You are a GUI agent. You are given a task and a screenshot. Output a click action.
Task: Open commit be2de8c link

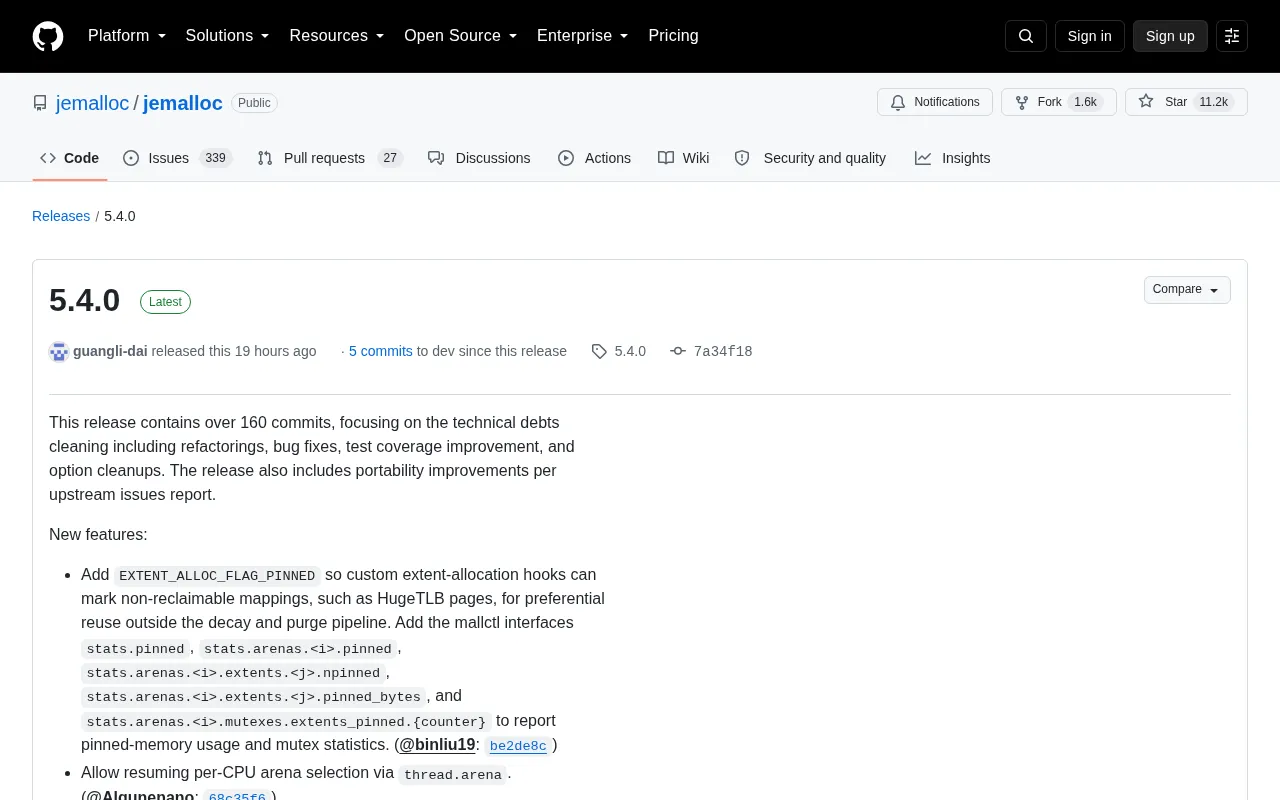pos(518,745)
